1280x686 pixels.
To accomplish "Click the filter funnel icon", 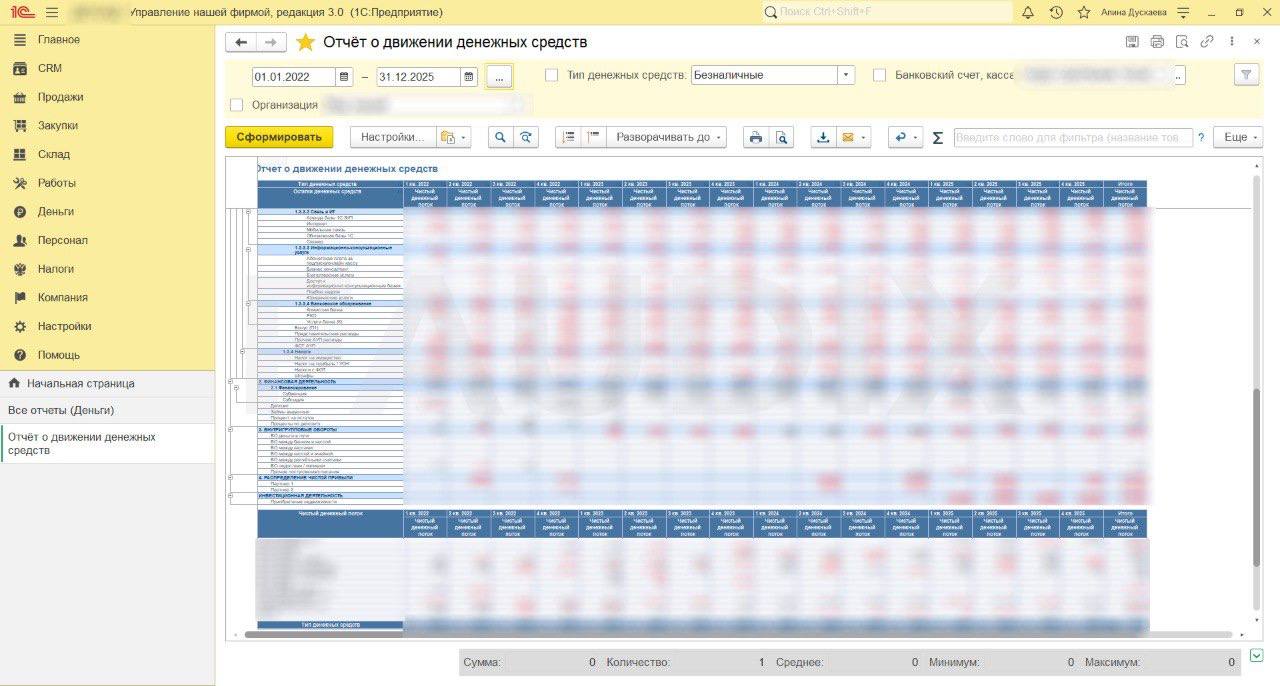I will click(1246, 75).
